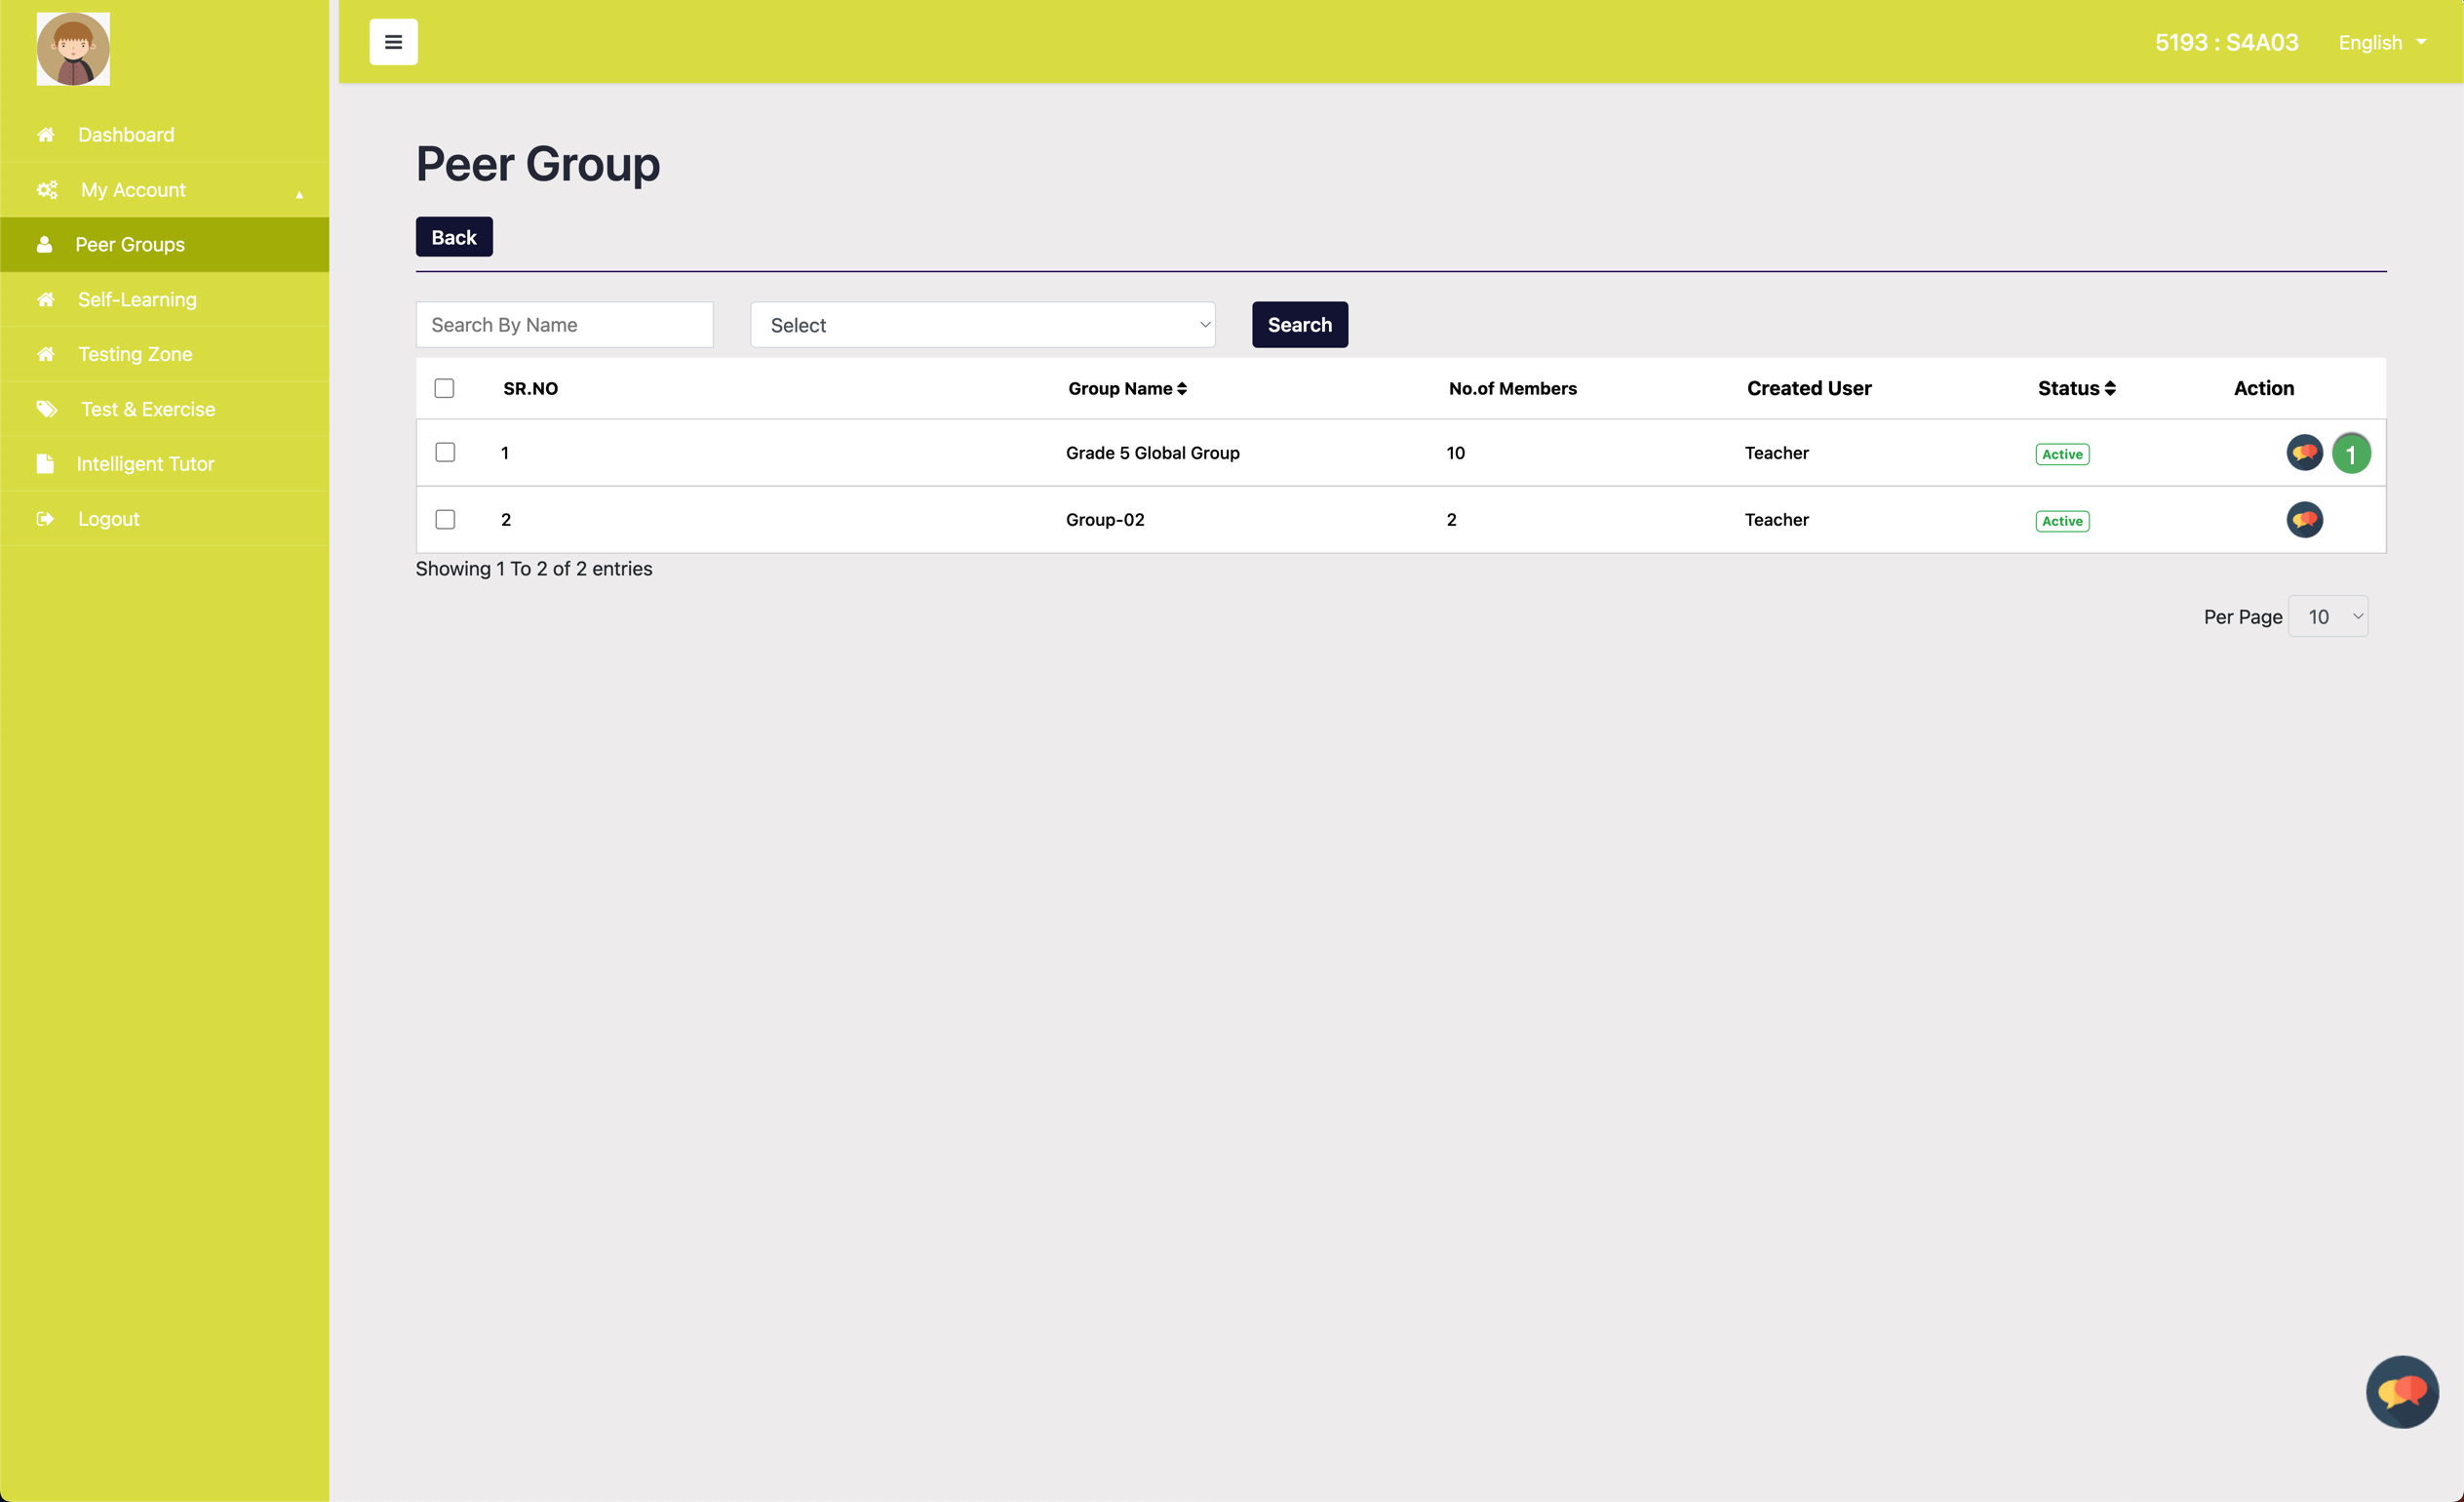Open the Per Page 10 dropdown

pos(2328,617)
